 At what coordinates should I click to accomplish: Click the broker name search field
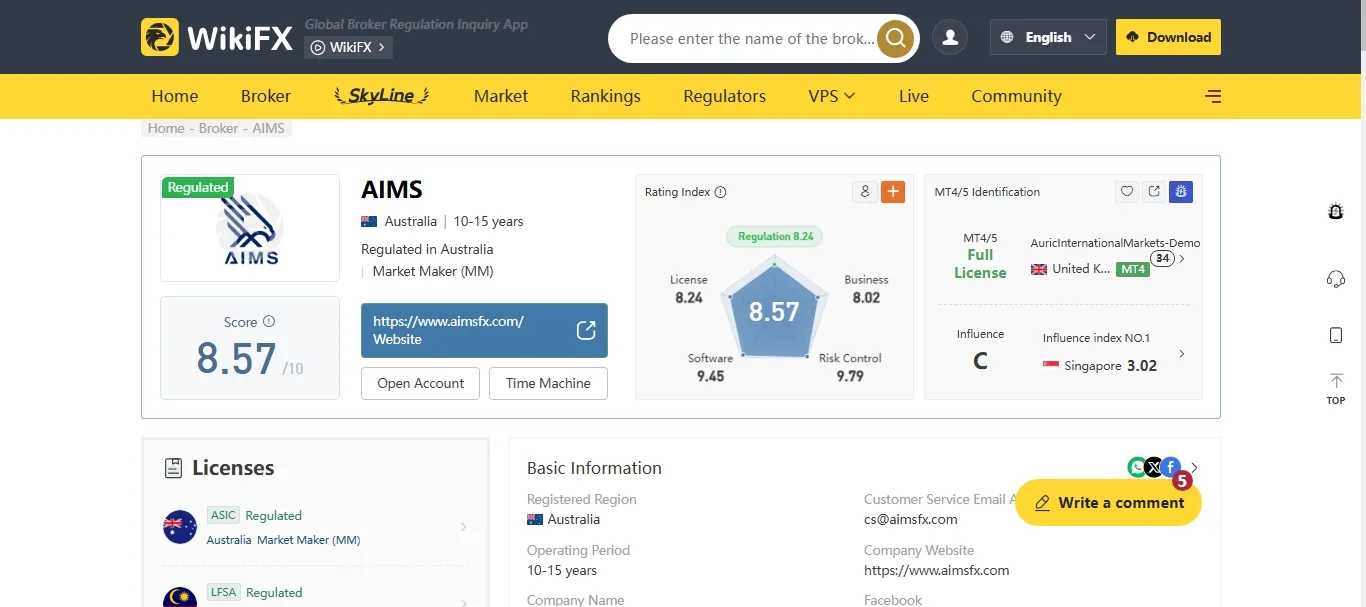[752, 39]
